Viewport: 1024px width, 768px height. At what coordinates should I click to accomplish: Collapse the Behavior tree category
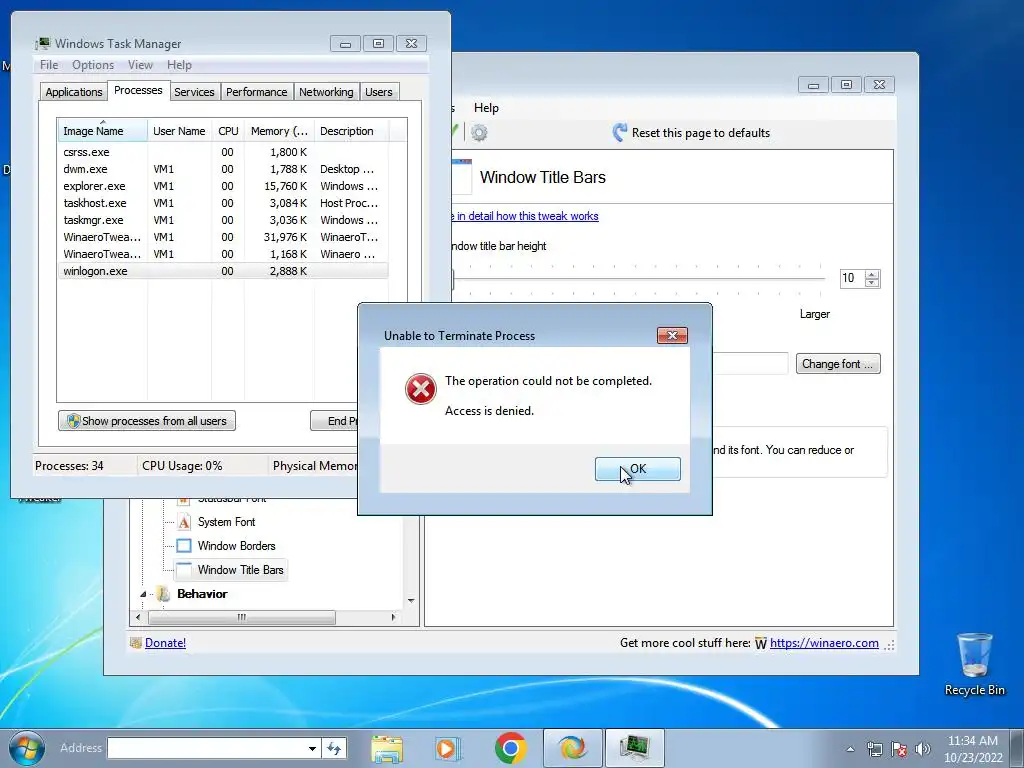pos(143,594)
